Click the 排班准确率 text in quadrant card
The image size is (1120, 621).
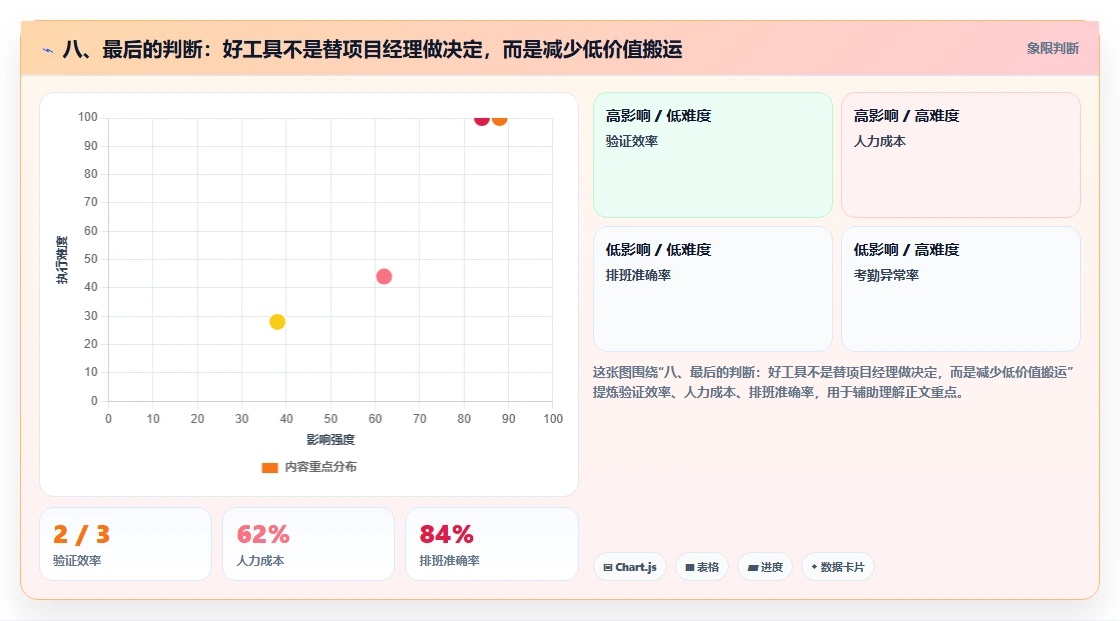coord(638,275)
